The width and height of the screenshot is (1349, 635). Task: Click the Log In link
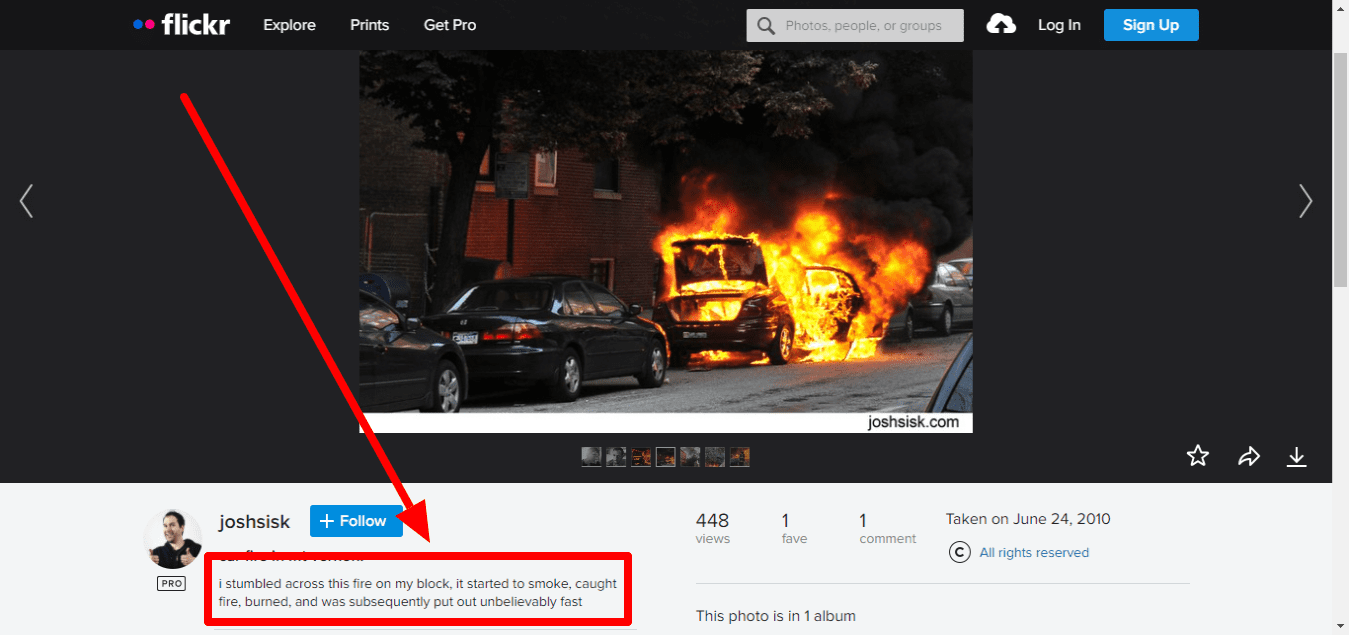pos(1059,25)
